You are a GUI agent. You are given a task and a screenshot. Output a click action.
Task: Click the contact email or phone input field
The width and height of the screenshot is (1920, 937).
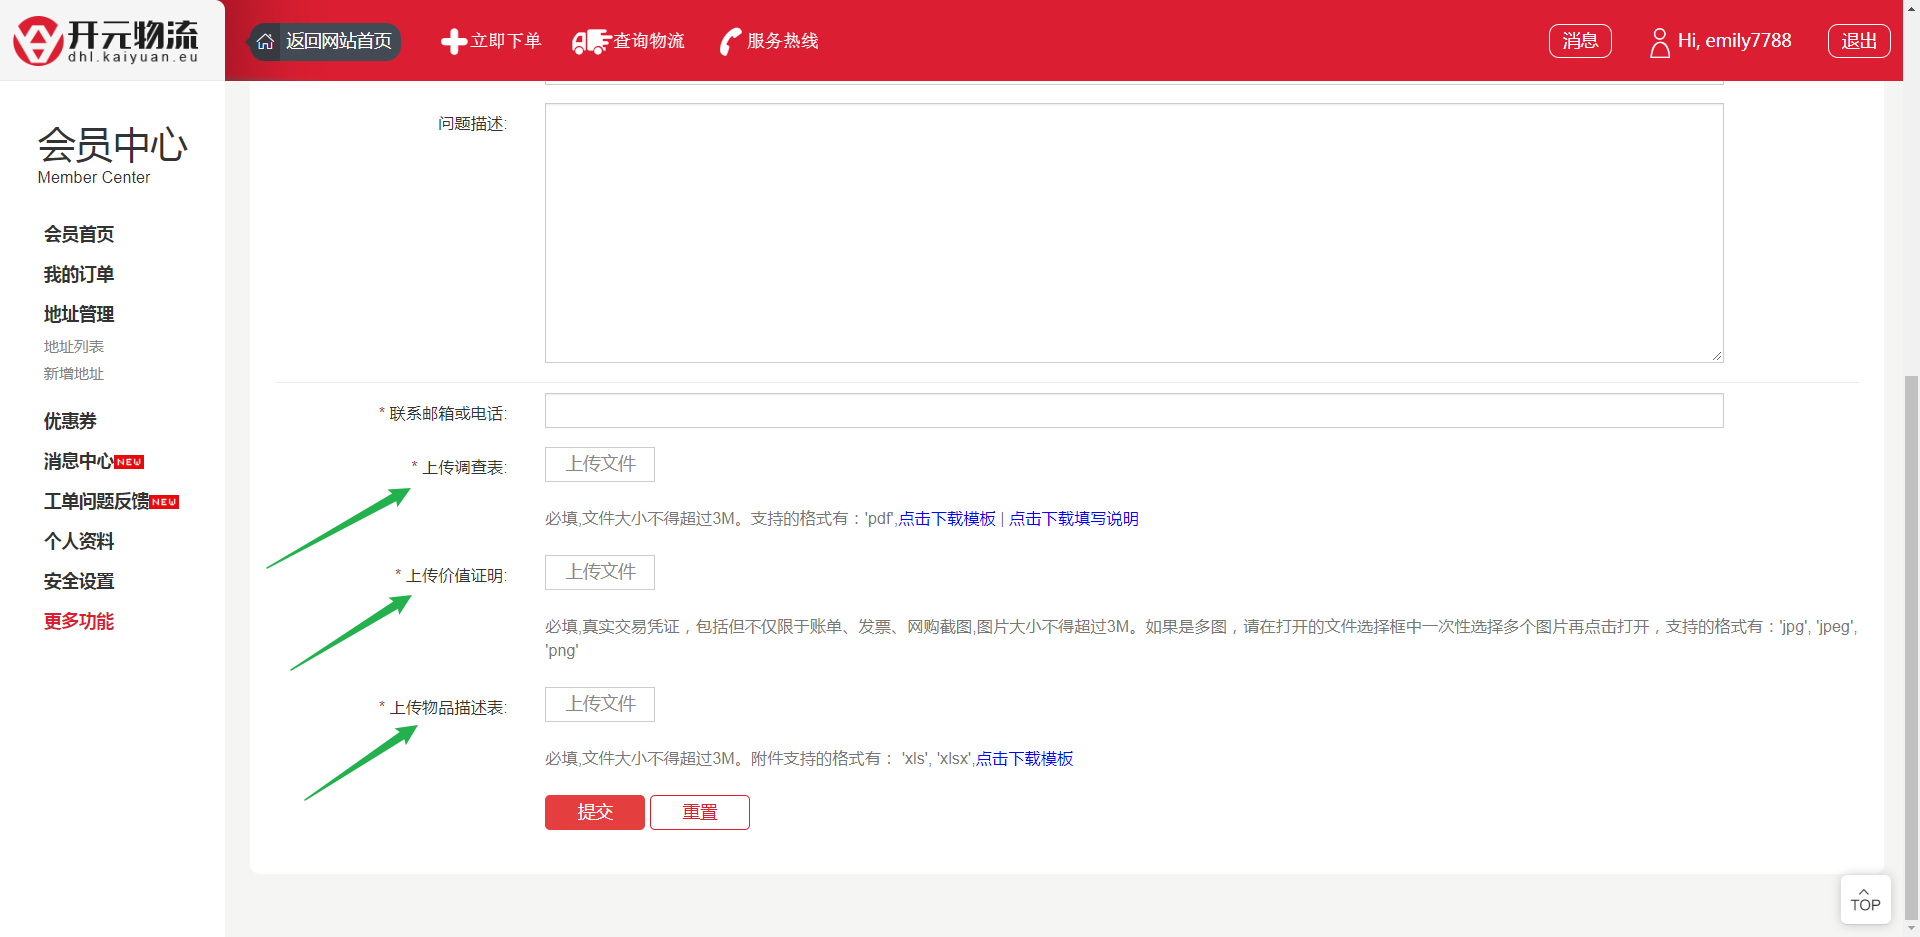pyautogui.click(x=1133, y=411)
